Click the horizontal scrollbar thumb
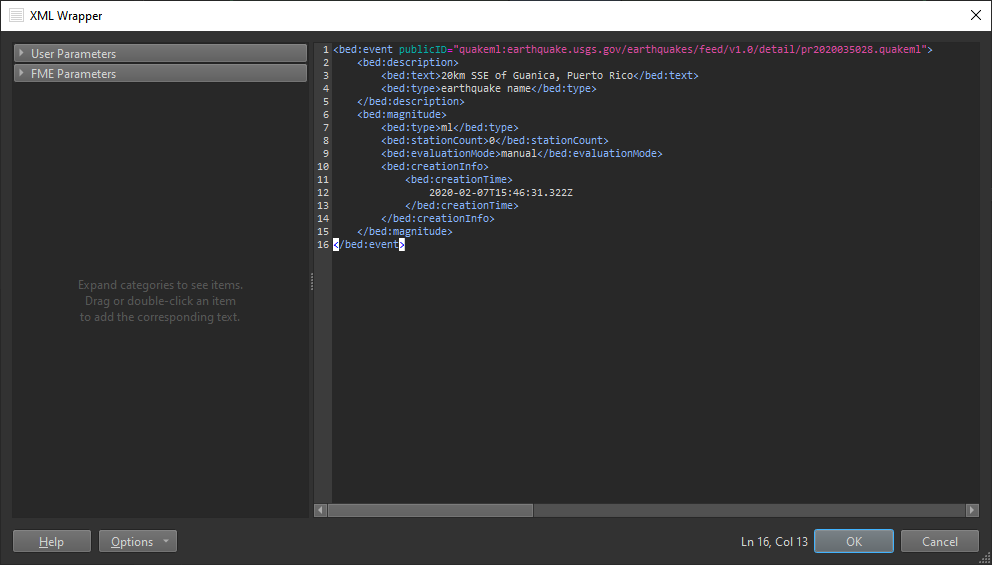The height and width of the screenshot is (565, 992). click(x=430, y=510)
